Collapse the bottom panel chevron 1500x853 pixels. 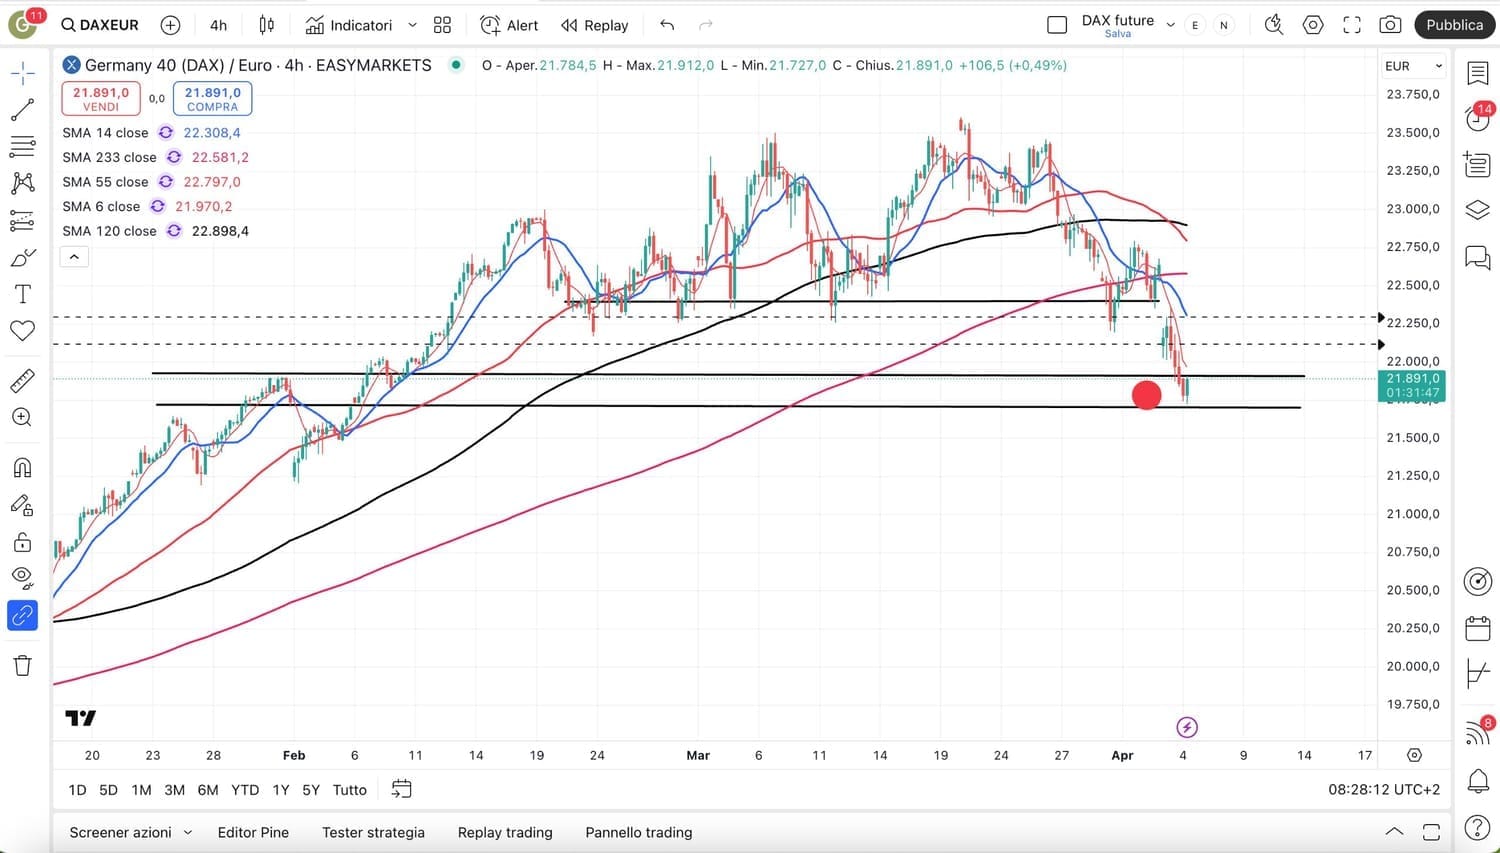click(1394, 832)
